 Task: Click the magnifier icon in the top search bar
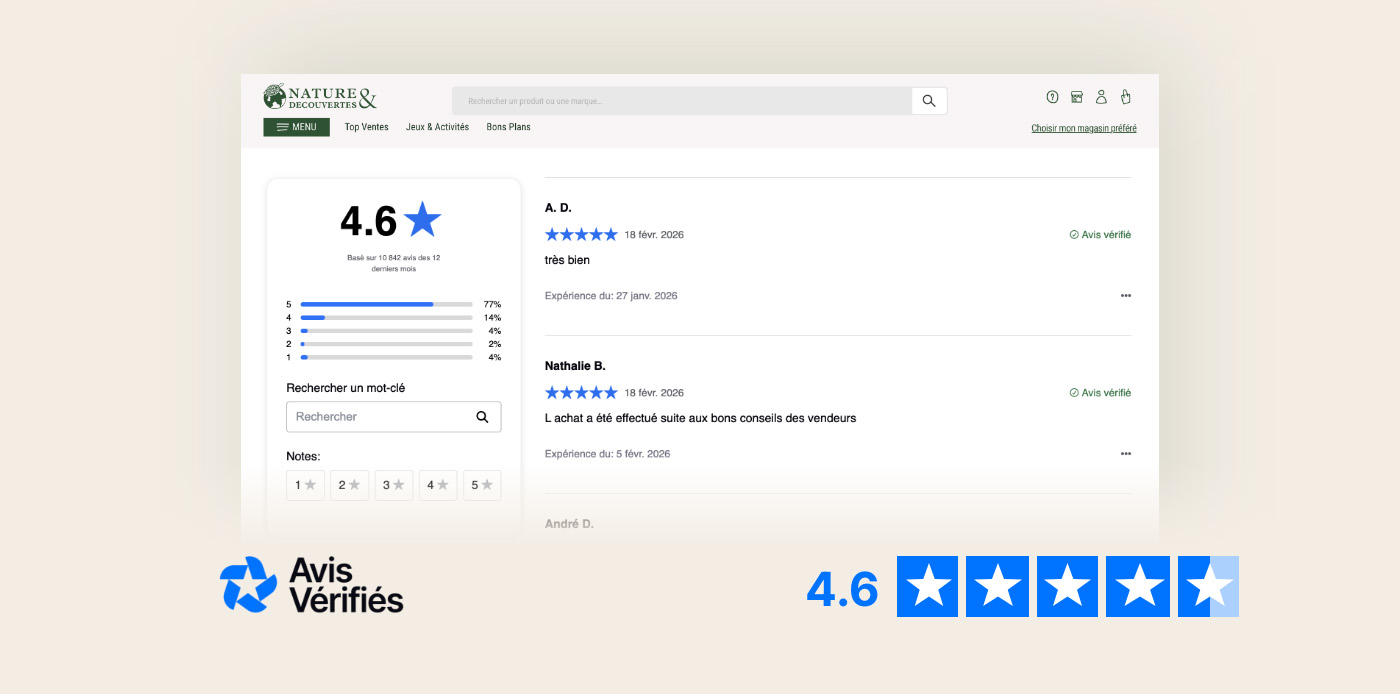[929, 101]
